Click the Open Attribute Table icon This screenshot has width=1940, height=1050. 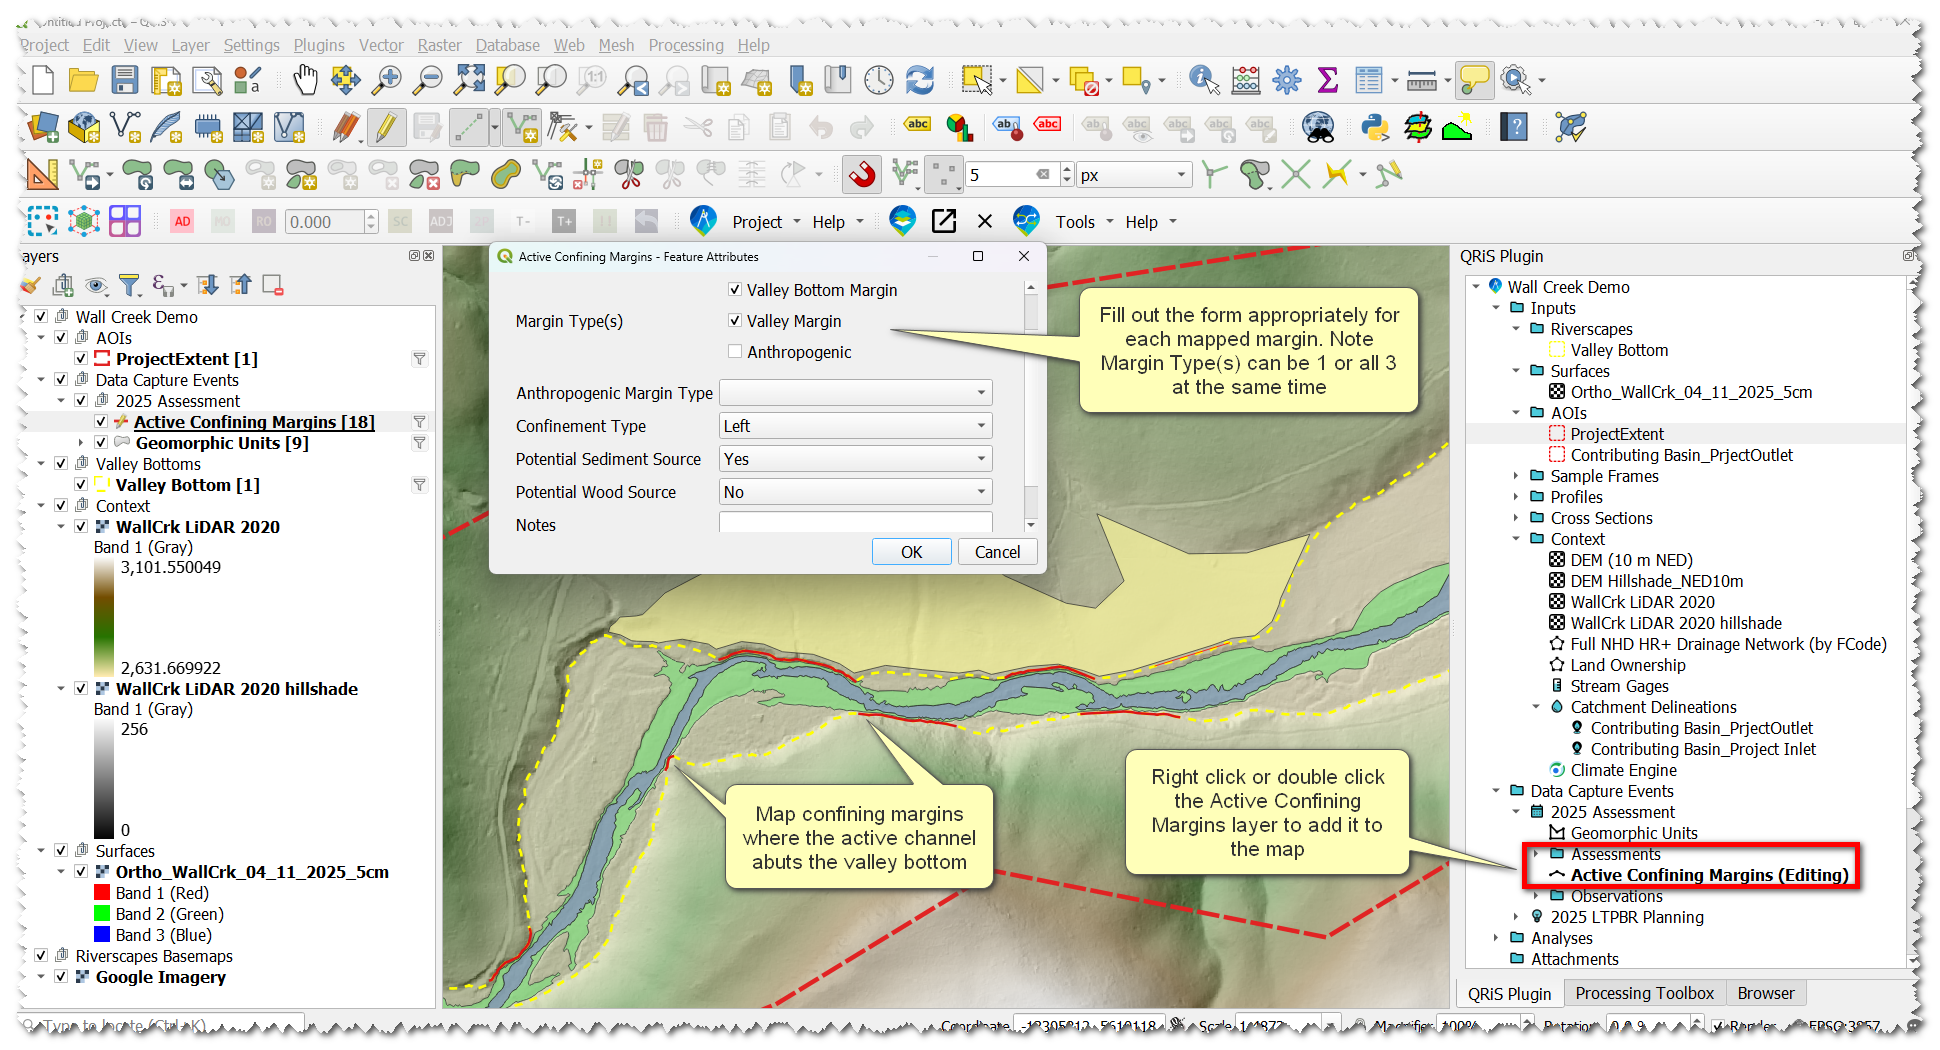[1368, 80]
